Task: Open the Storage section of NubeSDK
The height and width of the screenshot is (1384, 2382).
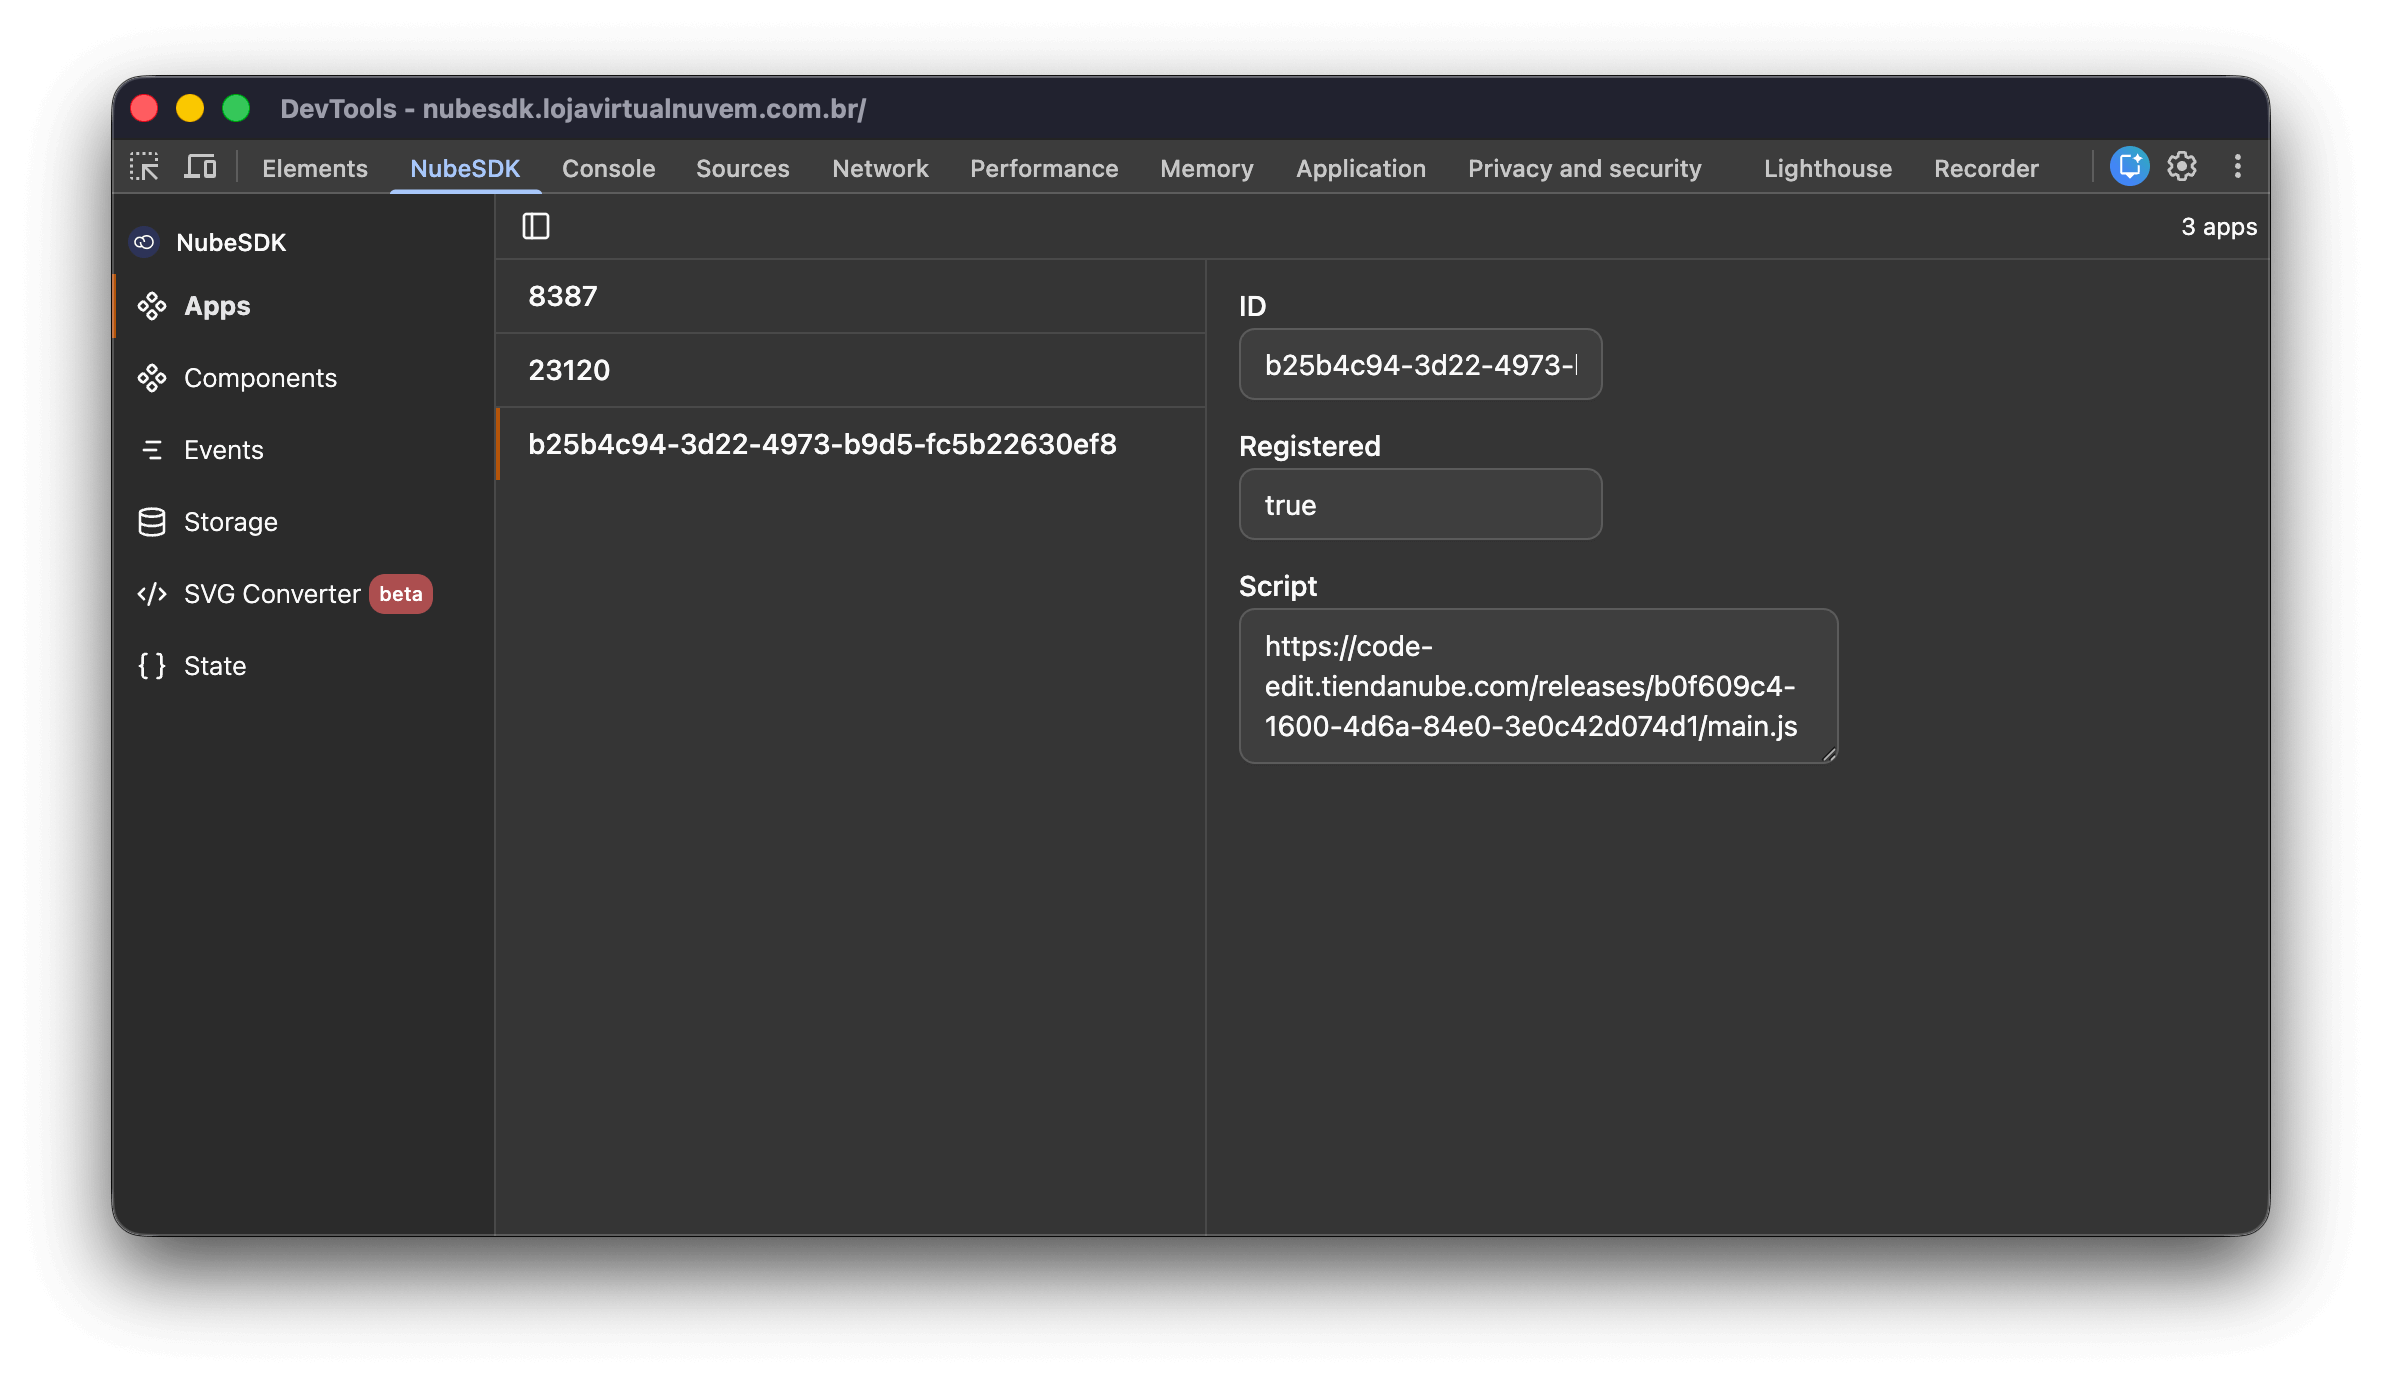Action: [230, 521]
